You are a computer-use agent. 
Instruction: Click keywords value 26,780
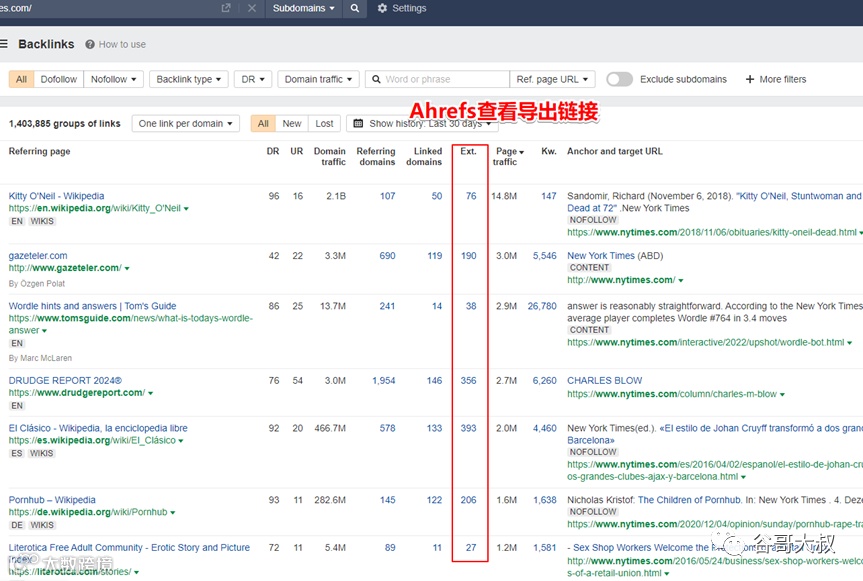click(542, 306)
